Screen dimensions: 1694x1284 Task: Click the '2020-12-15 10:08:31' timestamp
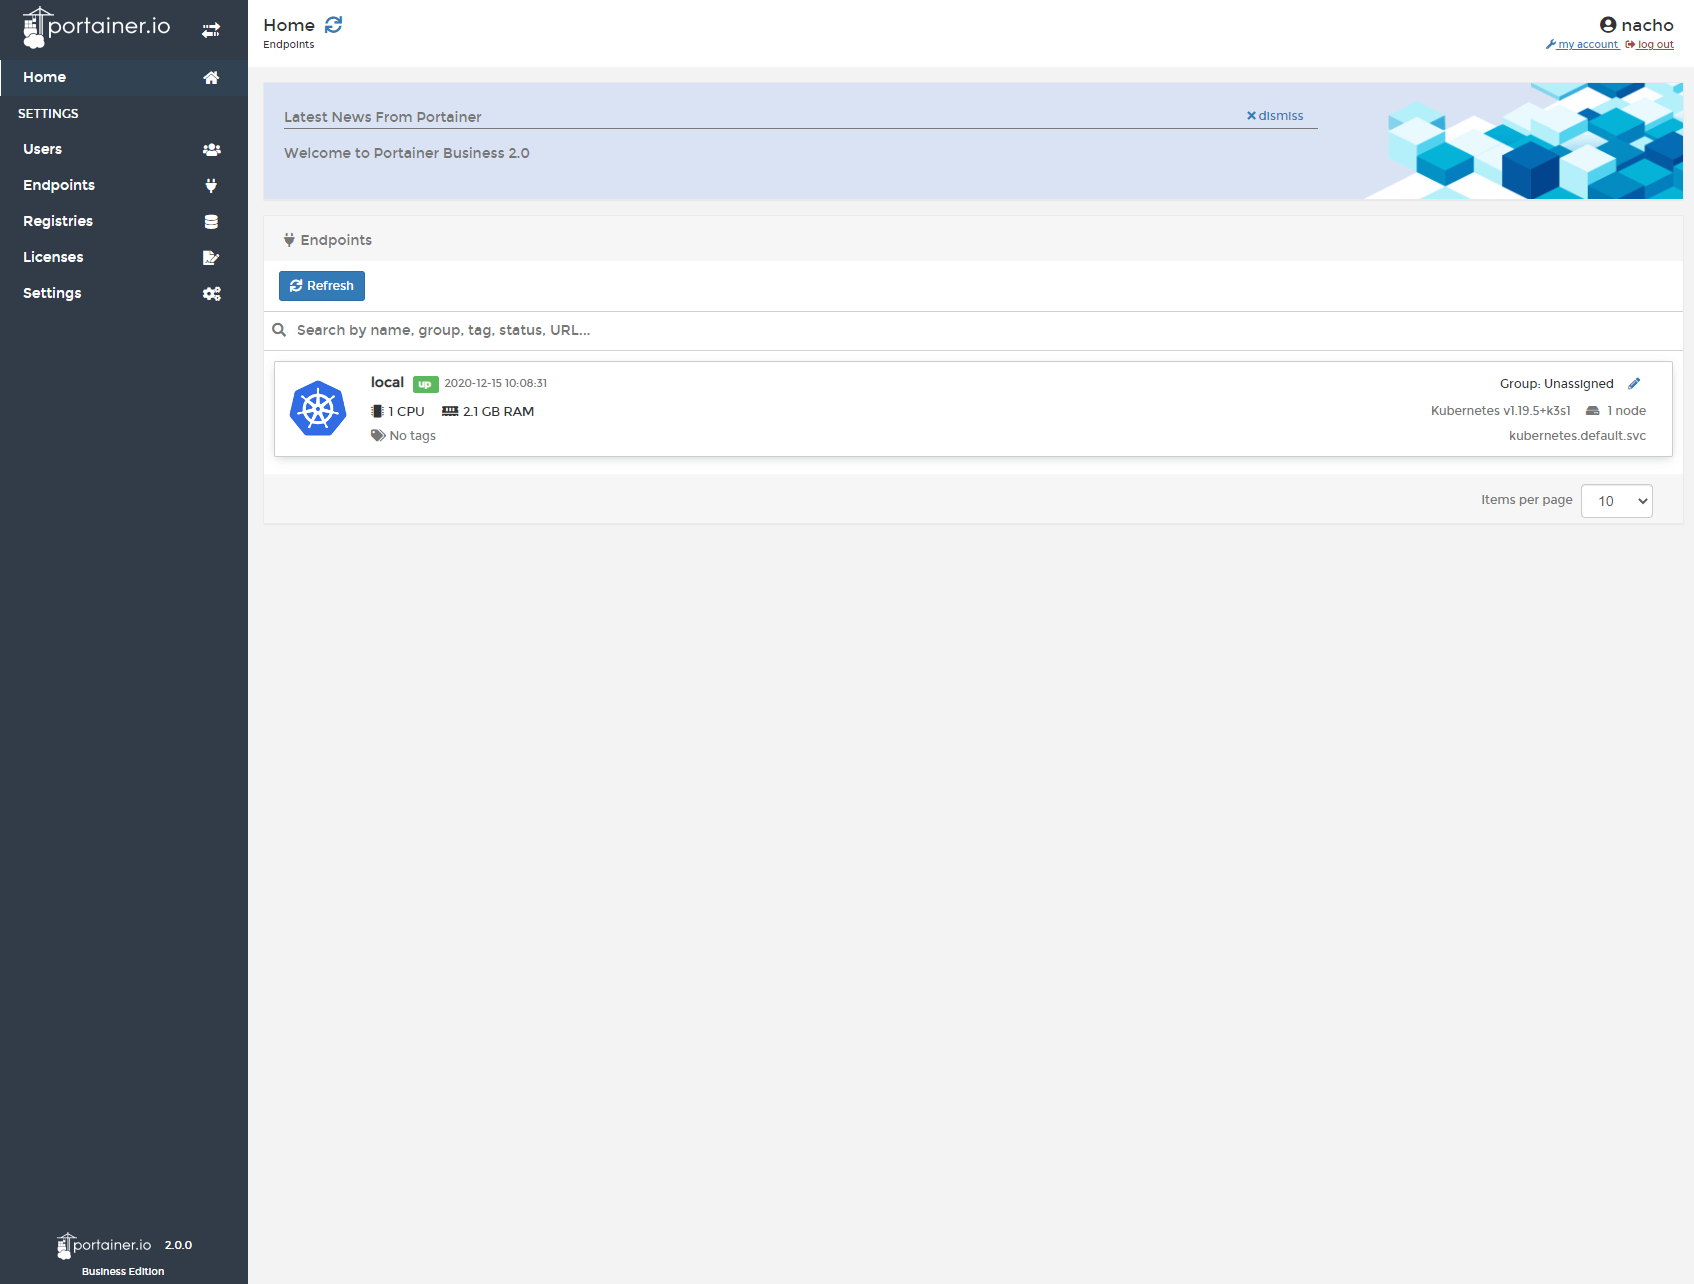(496, 383)
